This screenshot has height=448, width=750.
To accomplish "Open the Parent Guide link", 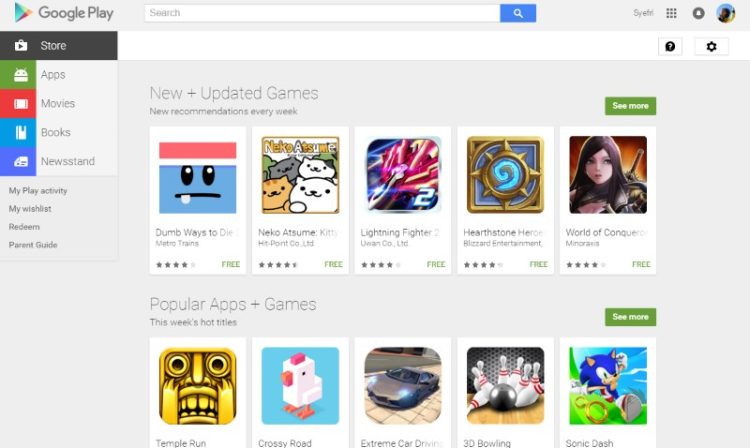I will click(33, 245).
